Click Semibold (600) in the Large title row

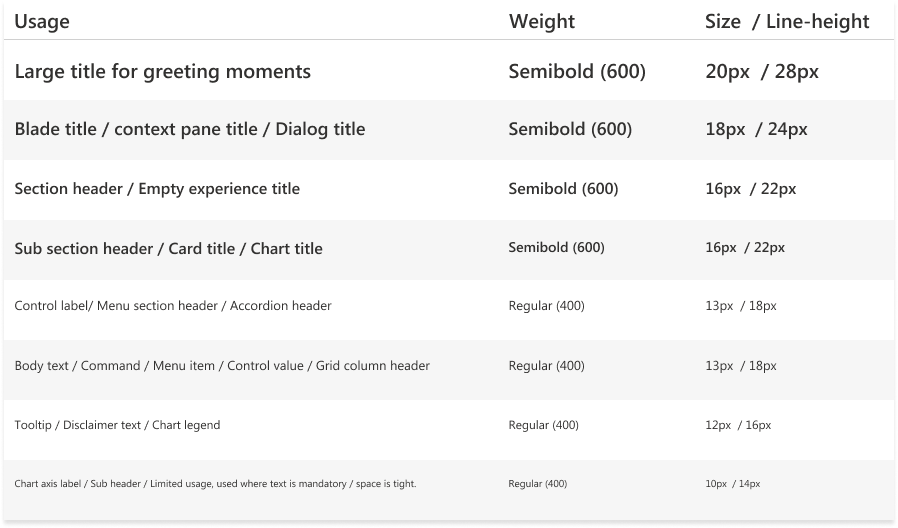coord(577,72)
